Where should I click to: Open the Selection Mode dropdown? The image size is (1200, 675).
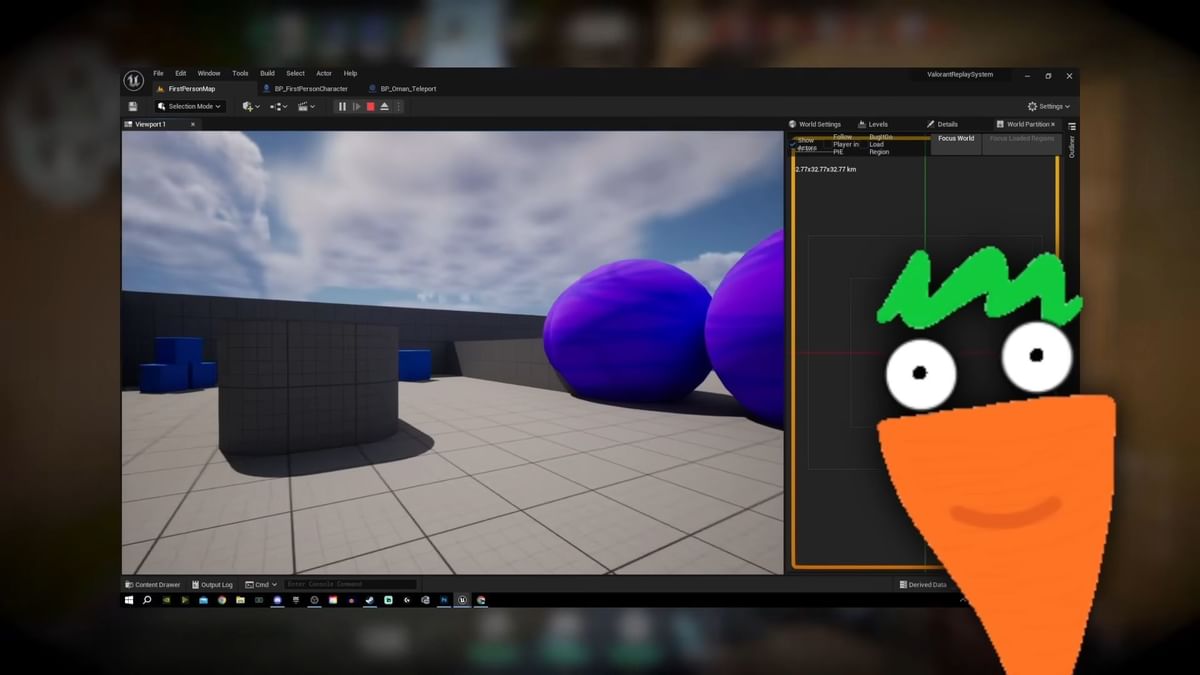click(188, 106)
